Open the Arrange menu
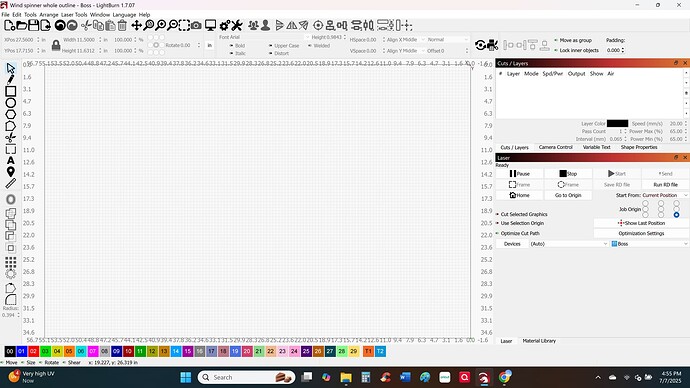This screenshot has width=690, height=388. tap(48, 15)
